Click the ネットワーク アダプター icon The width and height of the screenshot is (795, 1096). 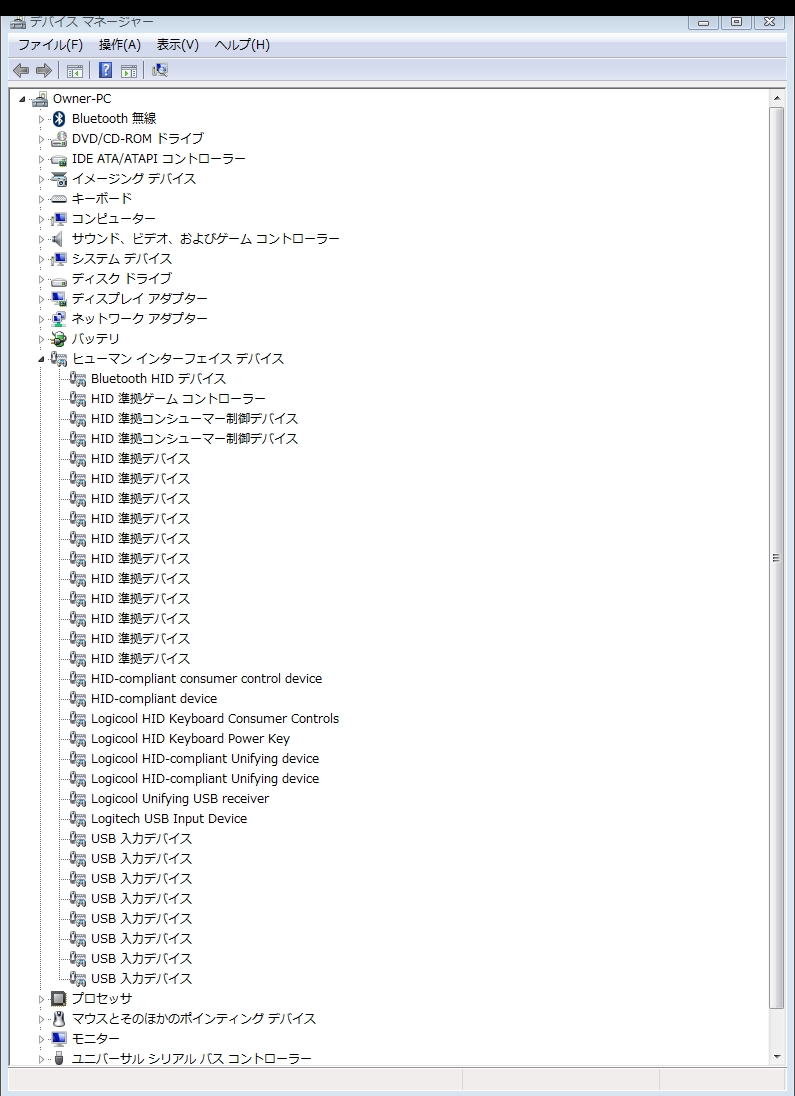click(x=59, y=319)
